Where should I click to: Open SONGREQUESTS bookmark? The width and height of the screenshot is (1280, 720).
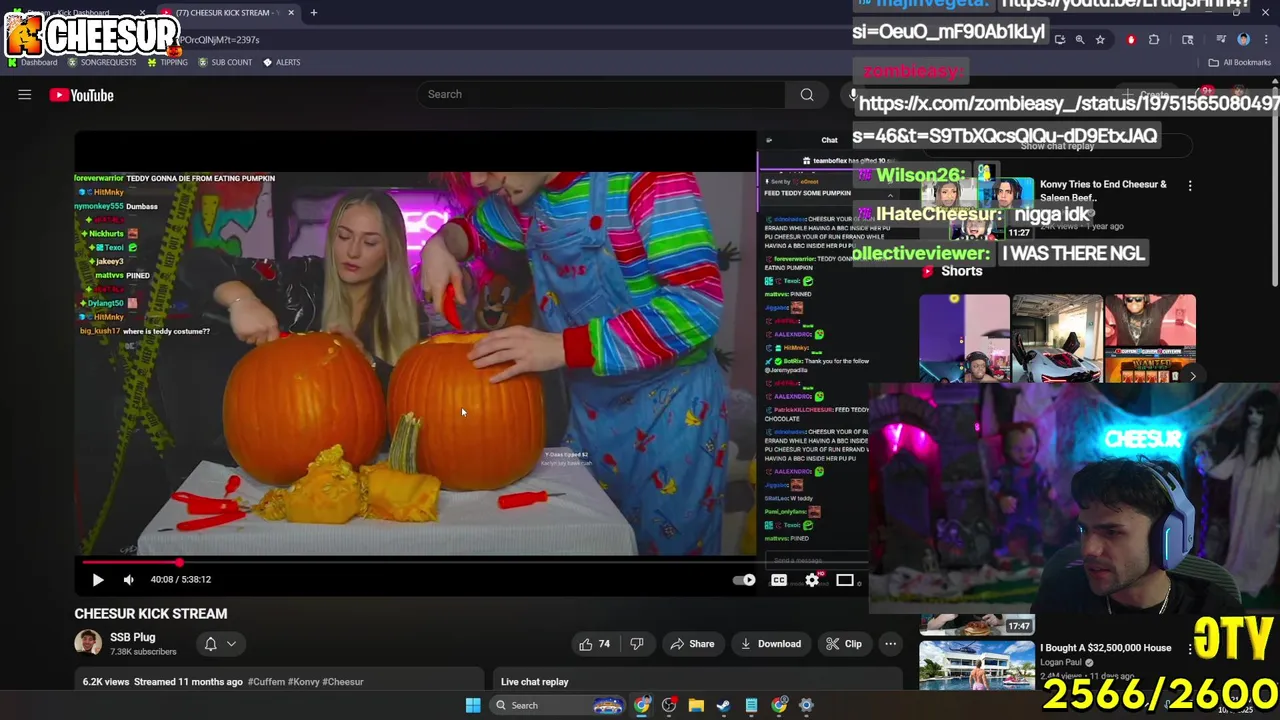(x=101, y=62)
